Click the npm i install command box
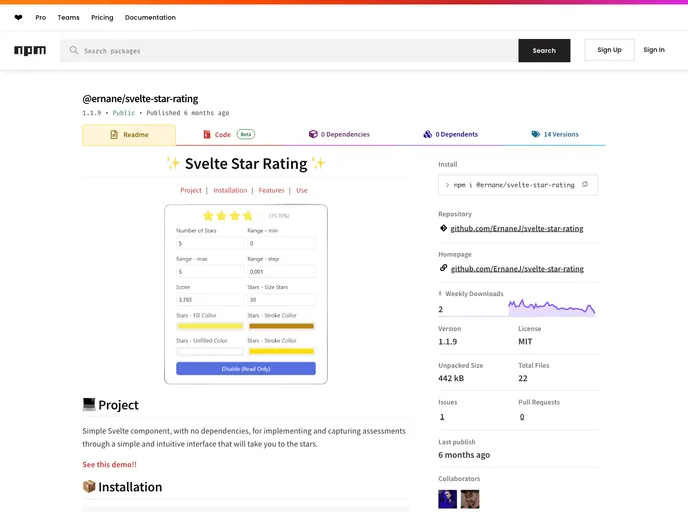The image size is (688, 512). pyautogui.click(x=518, y=185)
